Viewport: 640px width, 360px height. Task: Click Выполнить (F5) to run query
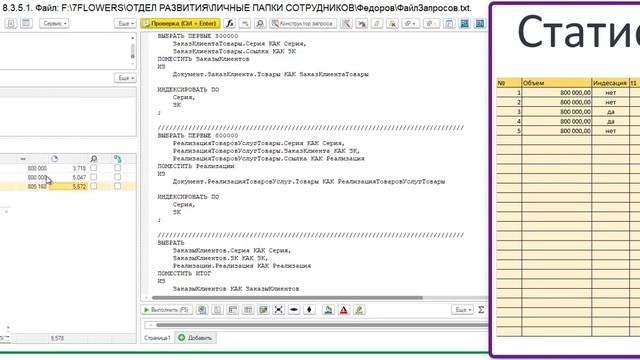tap(167, 310)
